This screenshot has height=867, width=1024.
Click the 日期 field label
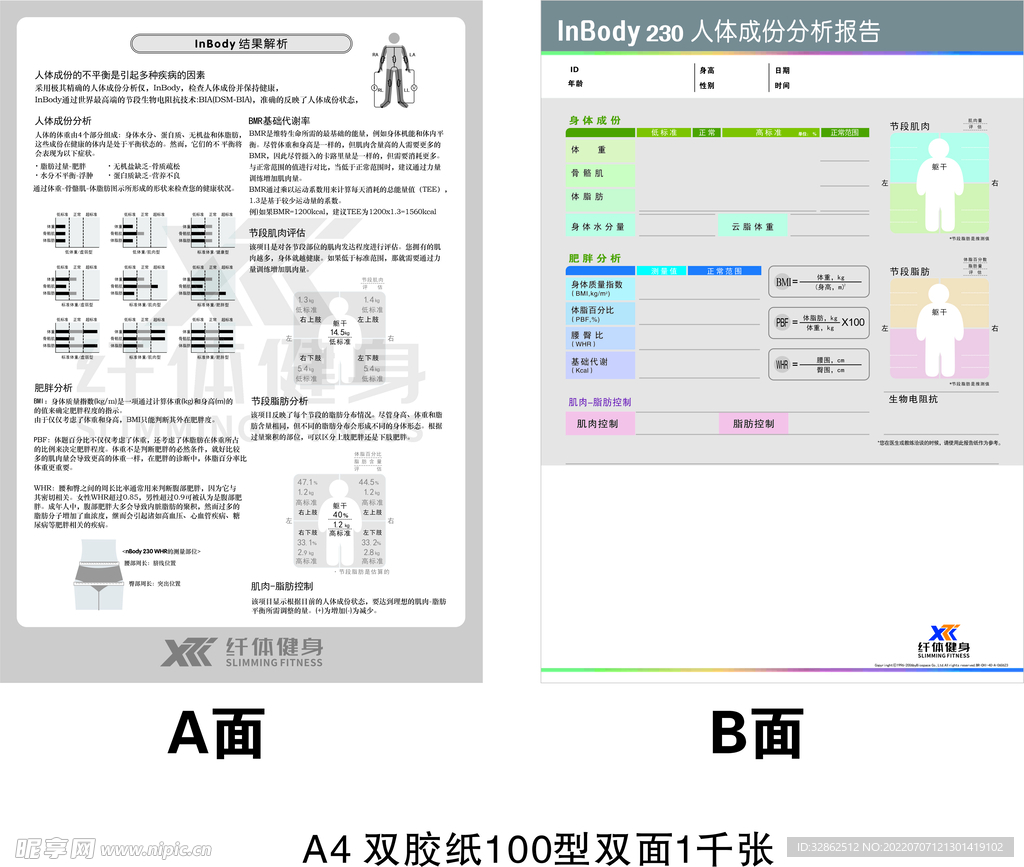click(x=782, y=71)
